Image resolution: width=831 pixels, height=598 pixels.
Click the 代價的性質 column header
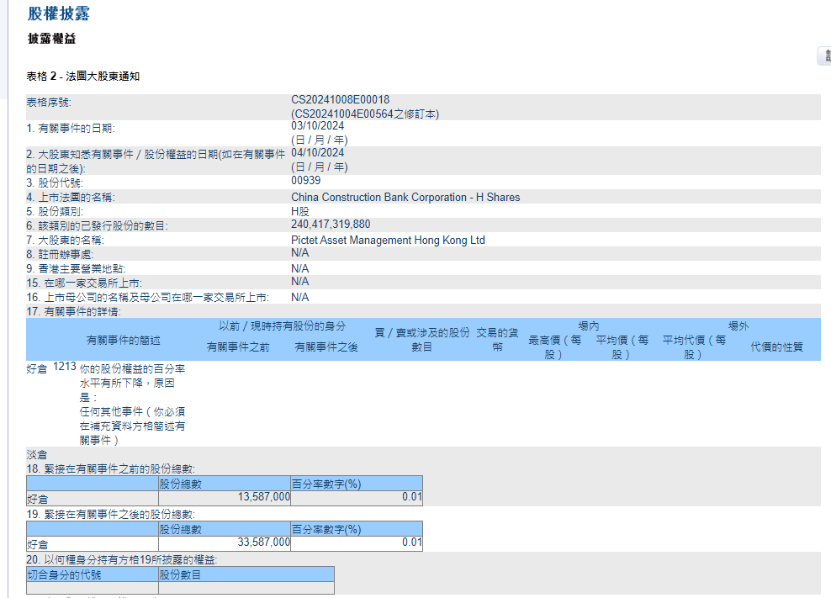(x=776, y=347)
